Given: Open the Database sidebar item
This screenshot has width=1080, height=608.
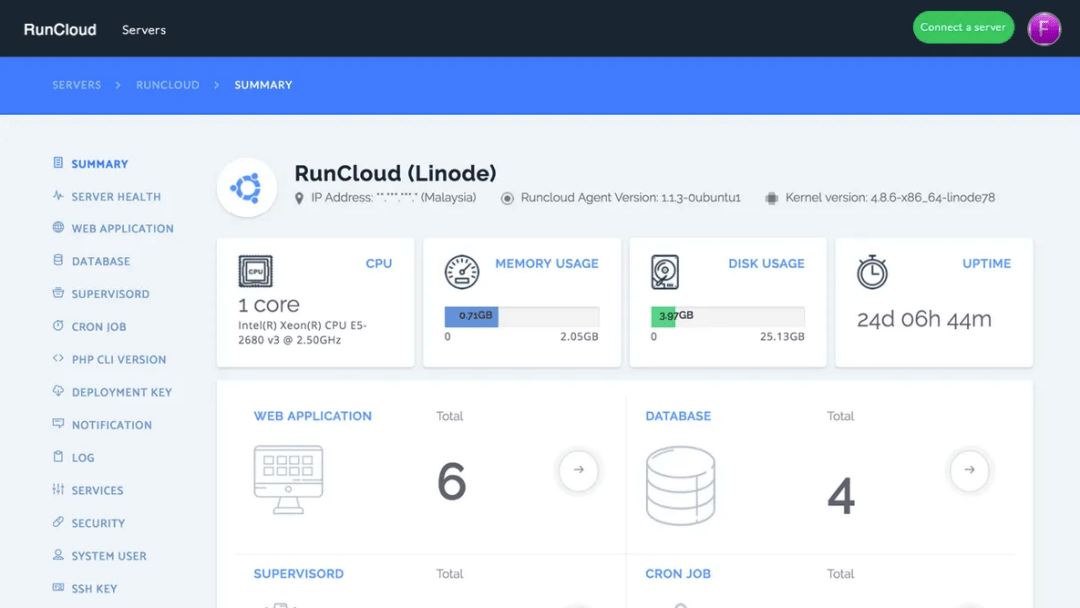Looking at the screenshot, I should [101, 261].
